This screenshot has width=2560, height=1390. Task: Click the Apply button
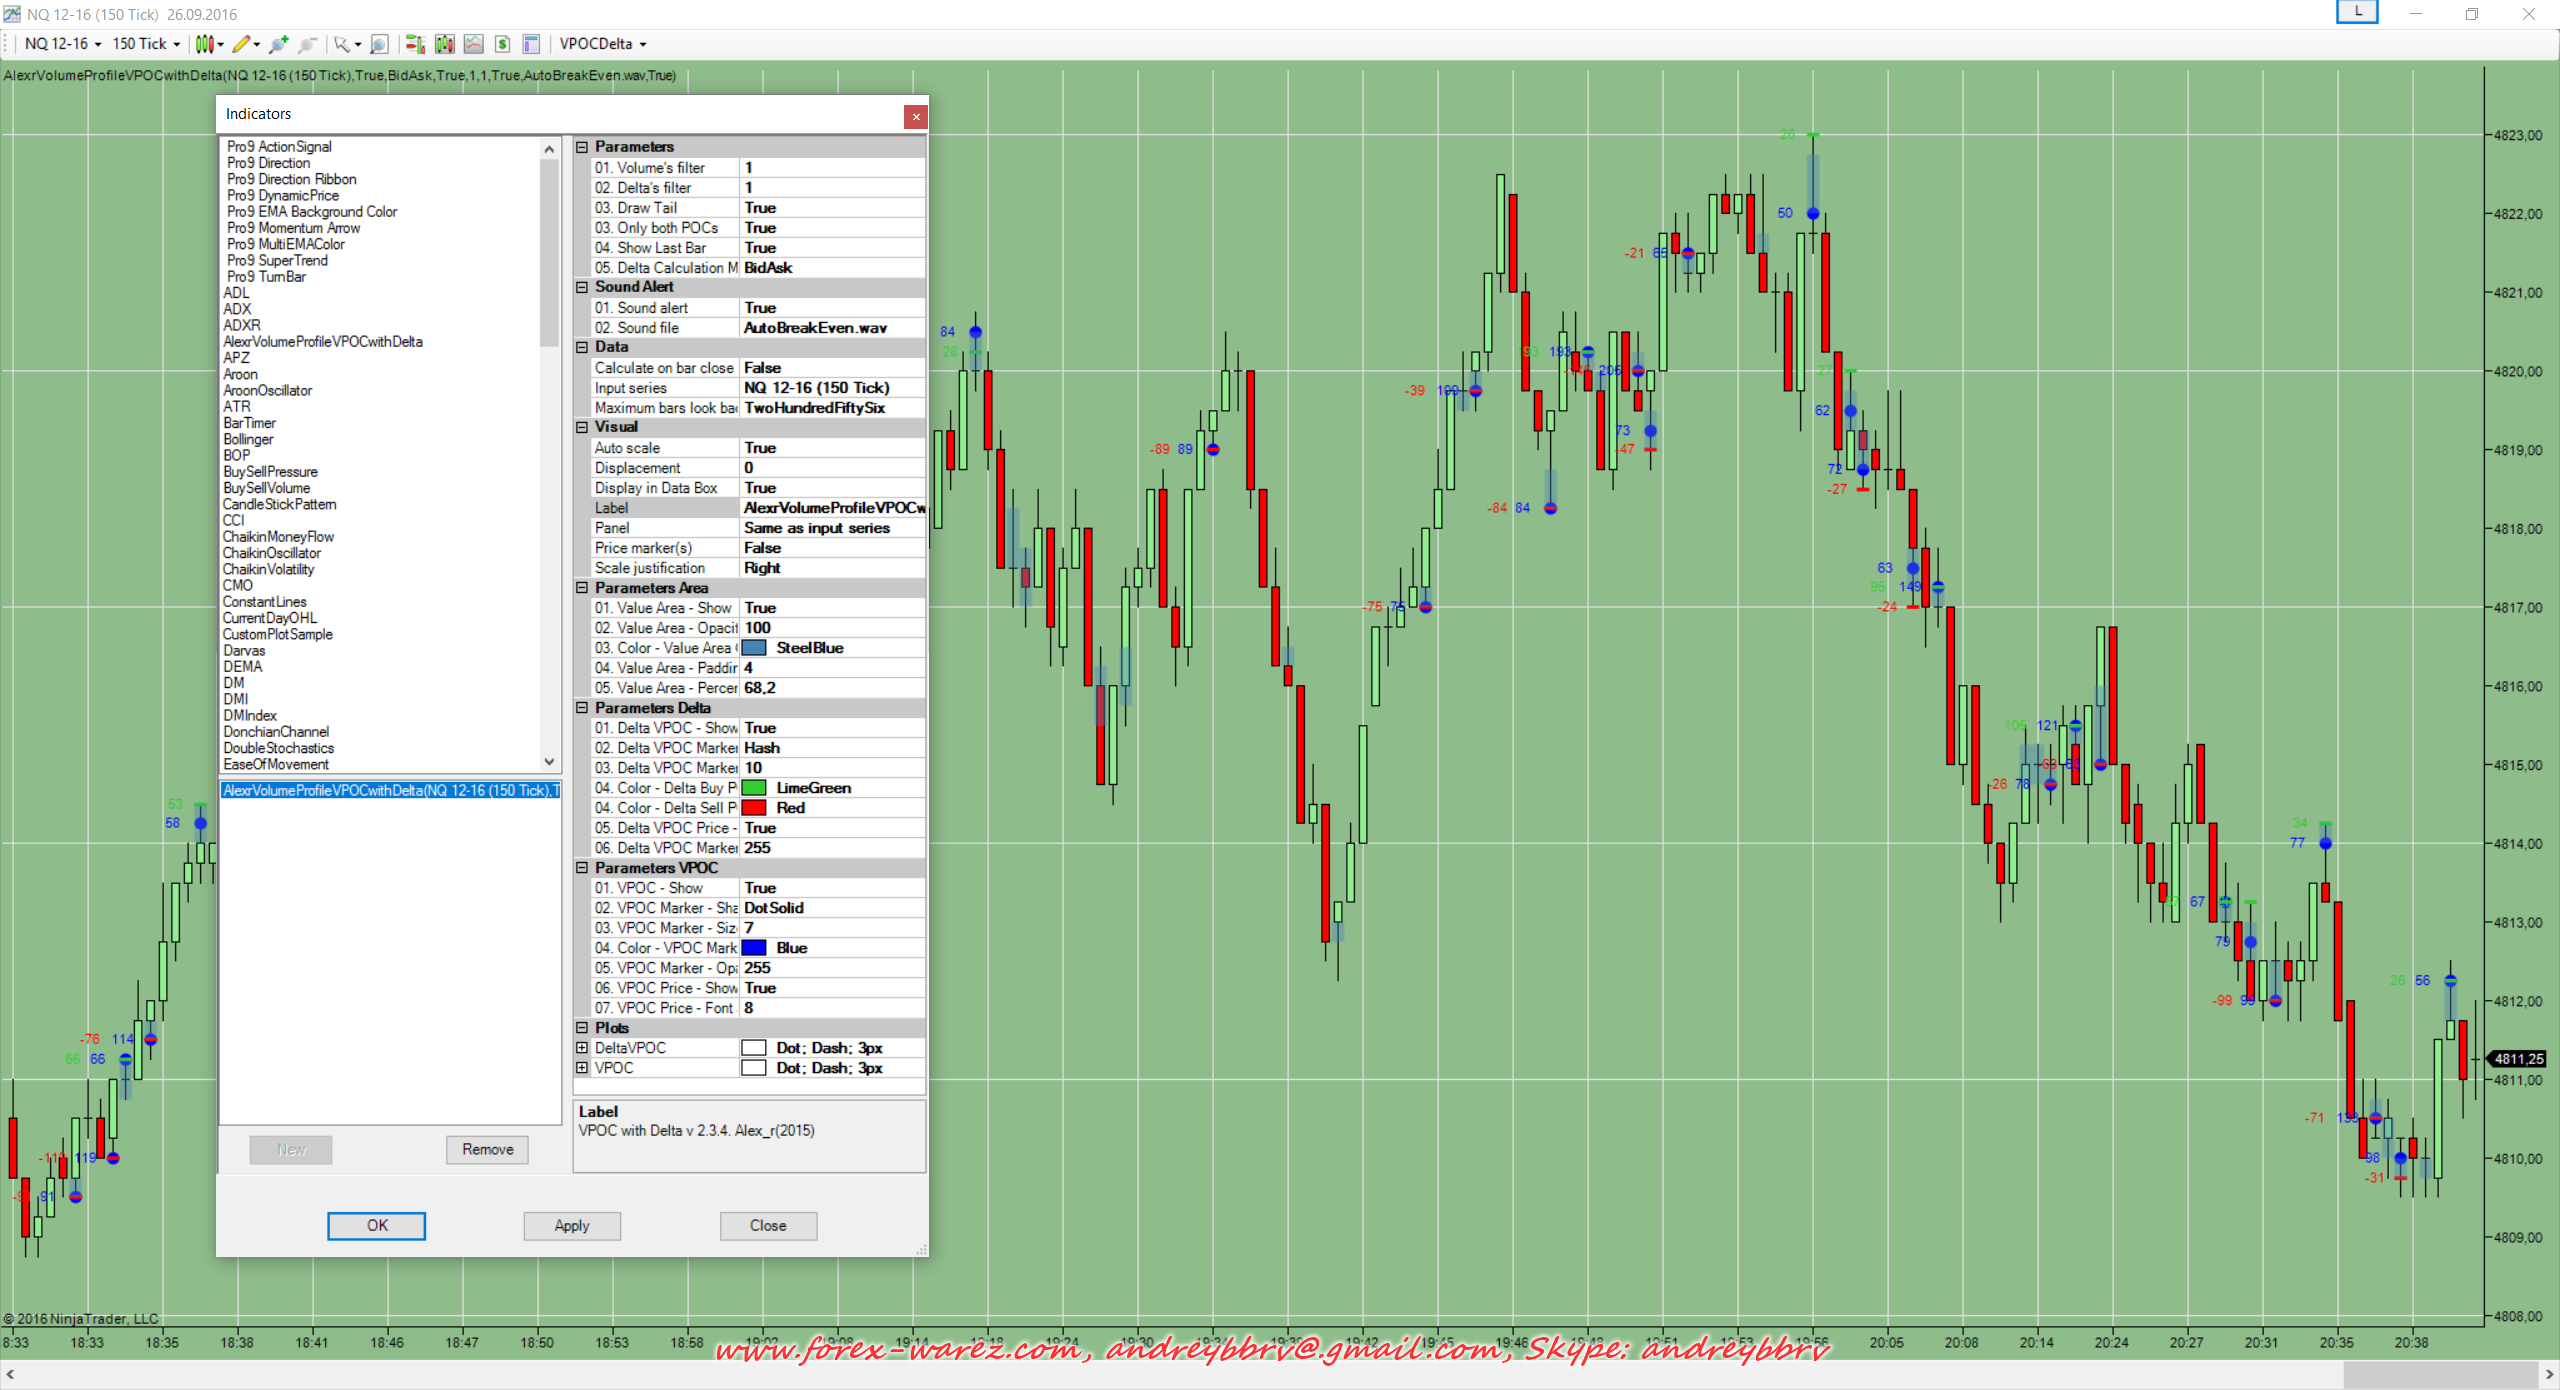pos(572,1226)
